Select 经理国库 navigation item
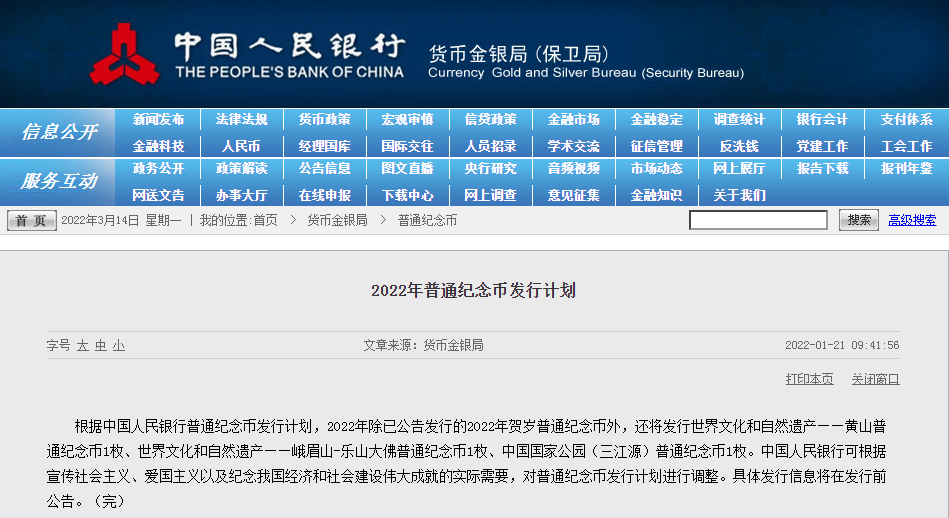 point(324,146)
